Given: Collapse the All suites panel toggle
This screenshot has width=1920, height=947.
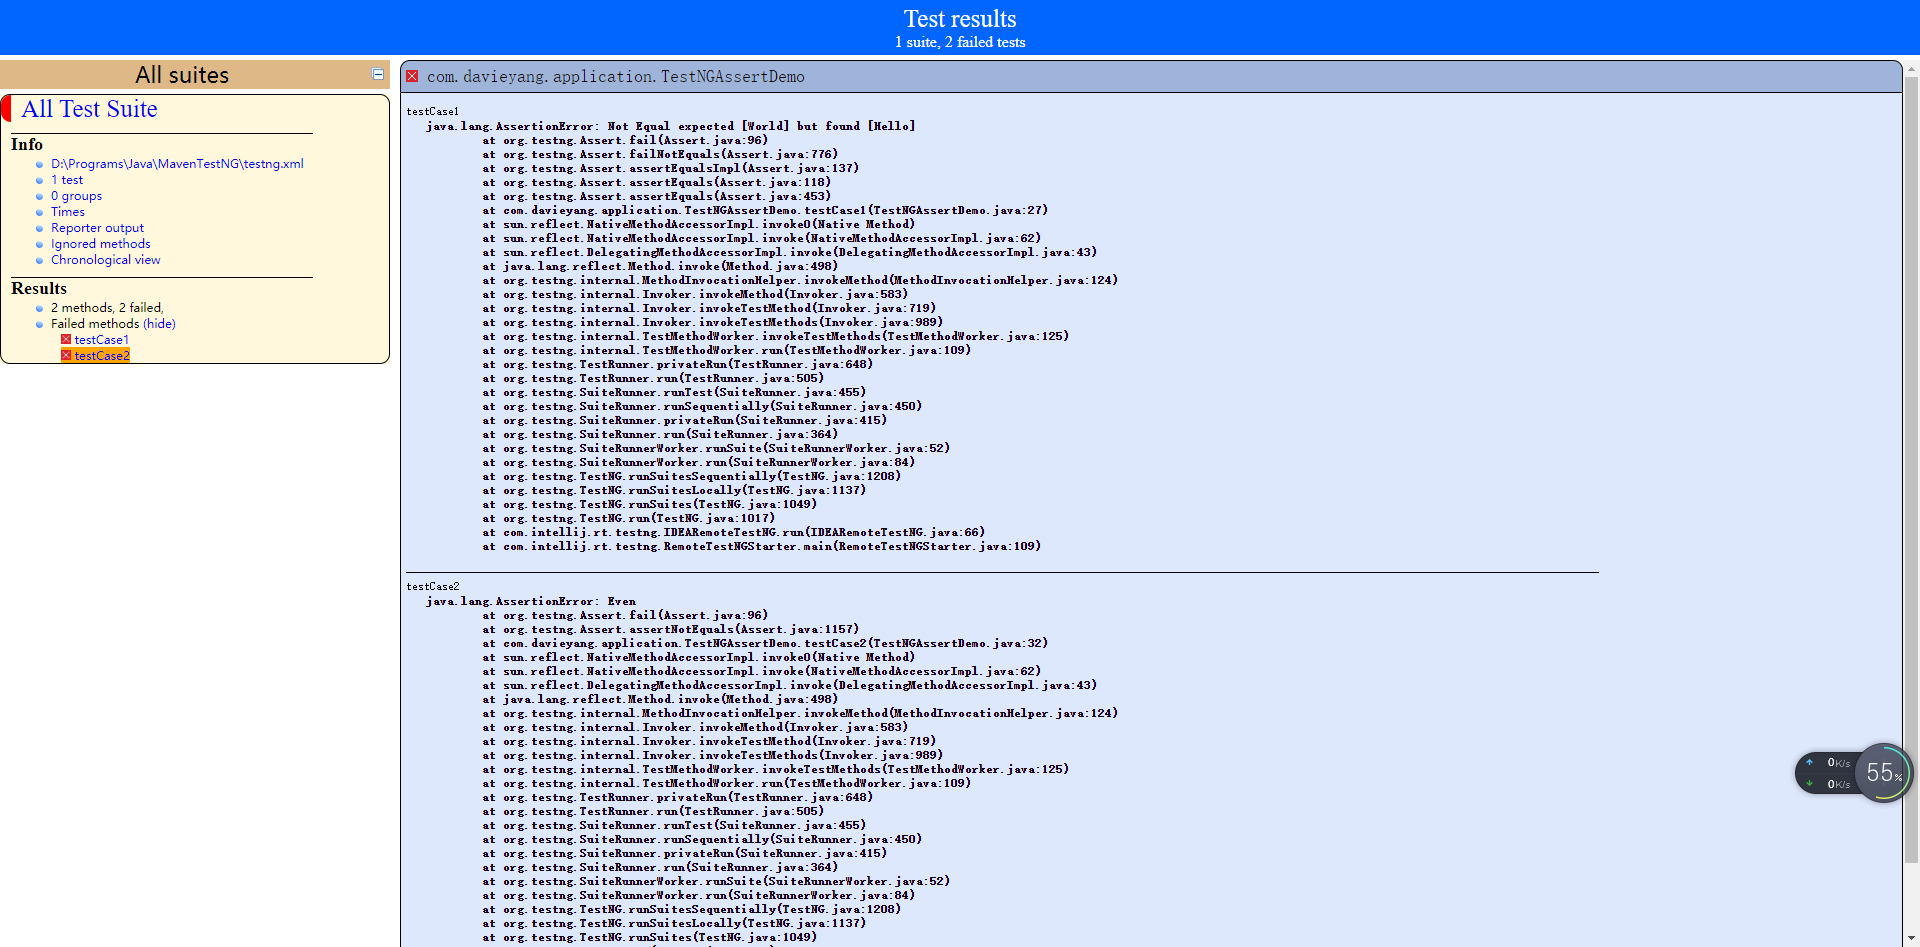Looking at the screenshot, I should (x=378, y=74).
